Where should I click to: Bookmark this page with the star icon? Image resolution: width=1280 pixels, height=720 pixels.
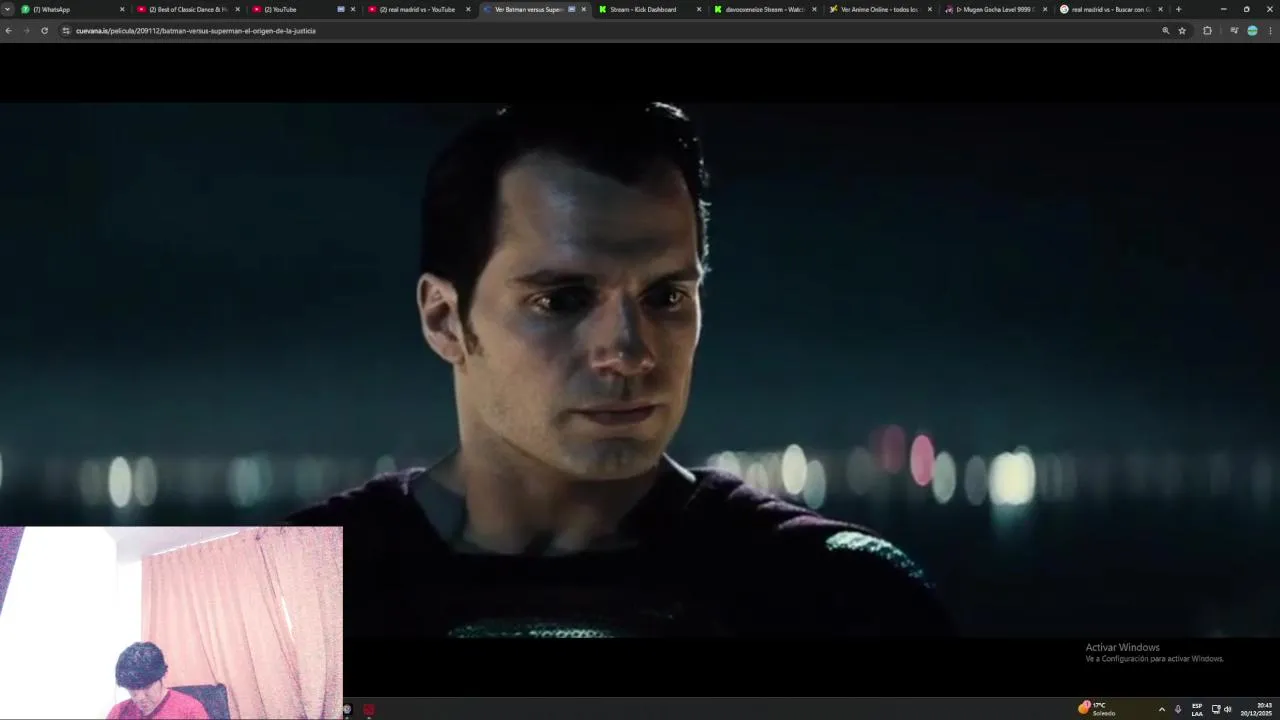click(1182, 31)
